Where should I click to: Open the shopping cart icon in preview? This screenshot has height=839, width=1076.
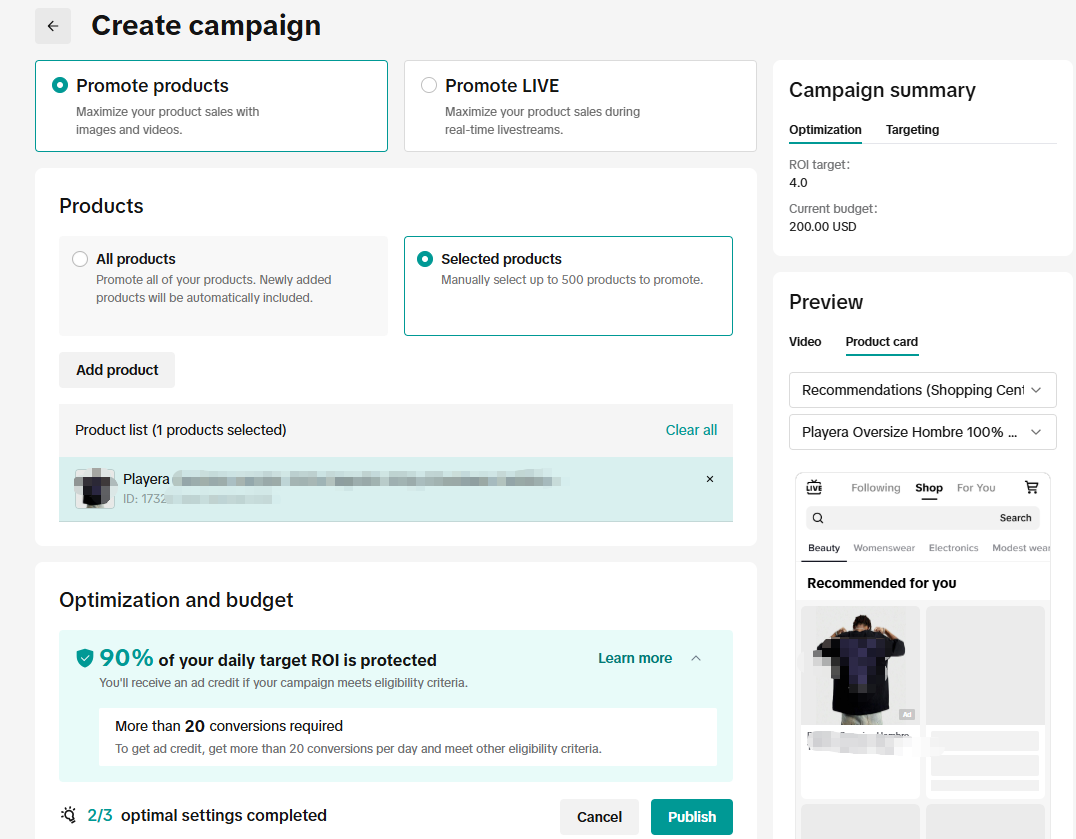[1031, 487]
